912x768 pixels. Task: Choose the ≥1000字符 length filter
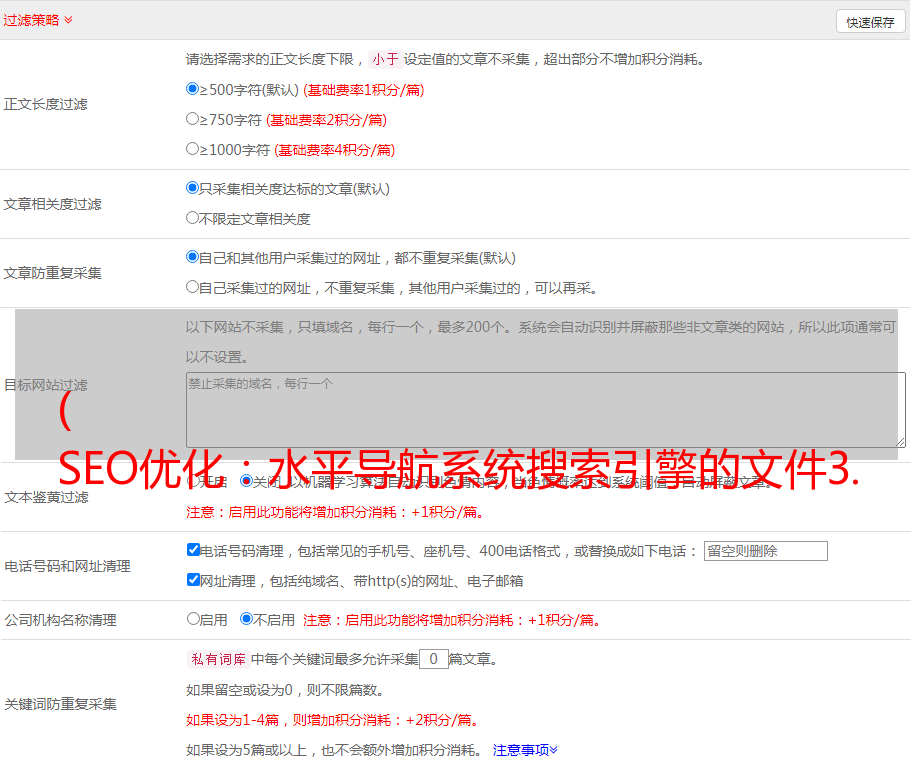click(193, 149)
